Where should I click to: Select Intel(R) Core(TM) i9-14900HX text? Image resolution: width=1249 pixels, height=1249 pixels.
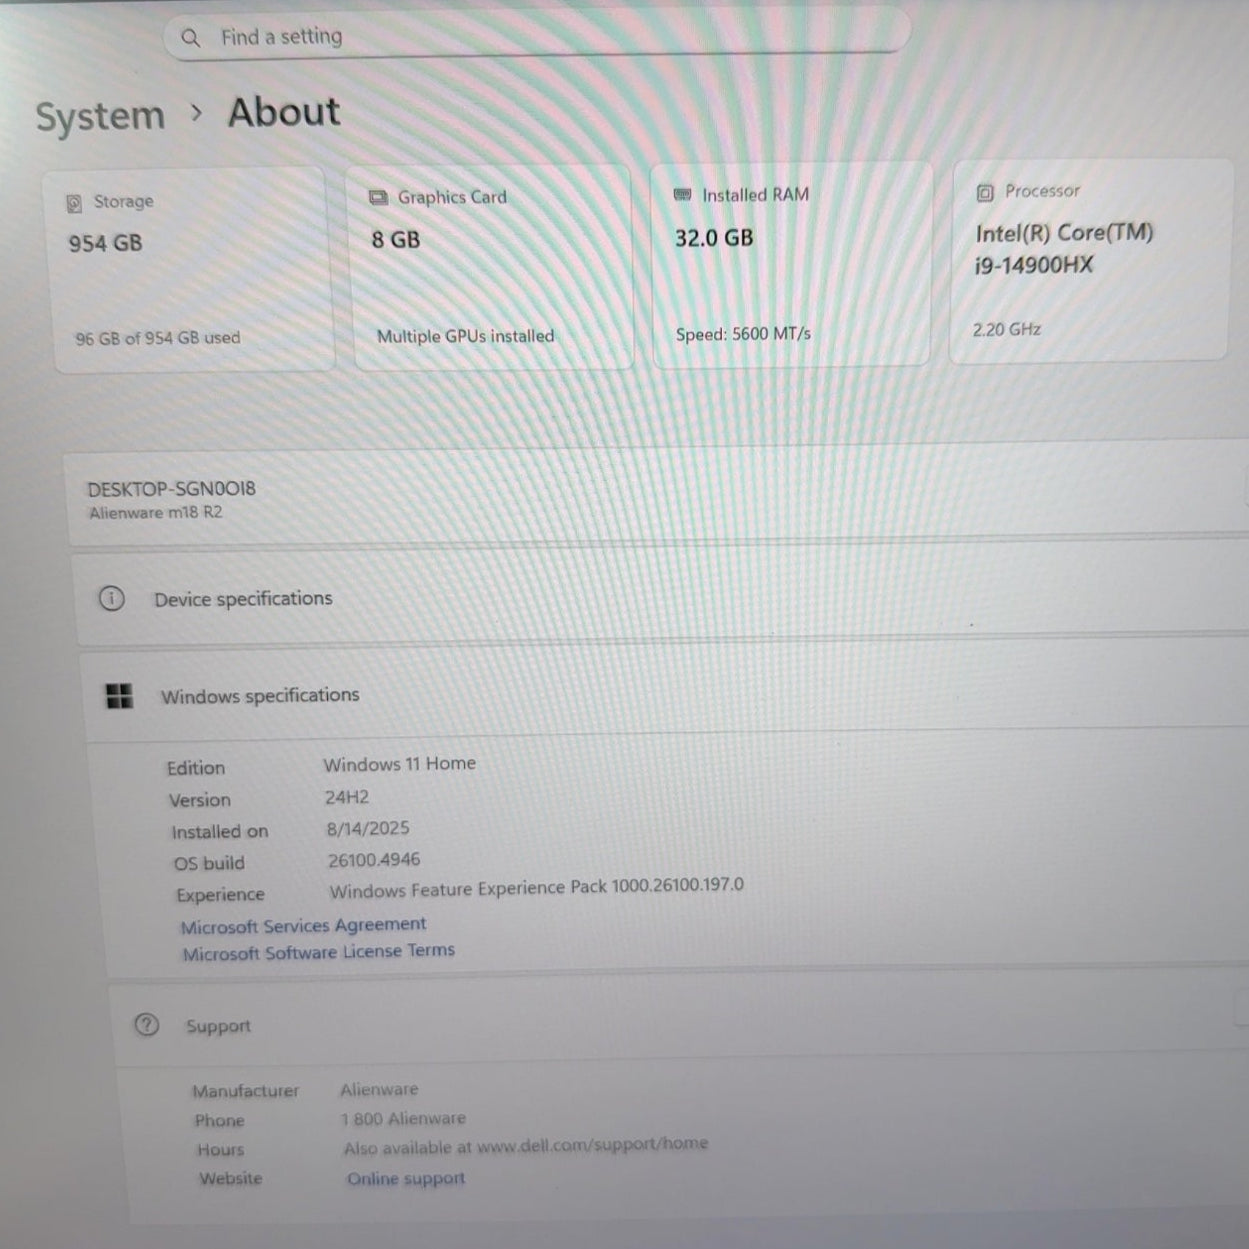coord(1064,249)
